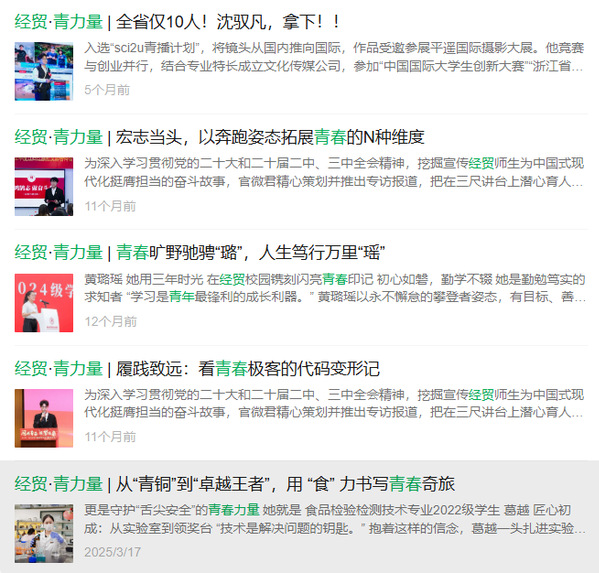Open the 从"青铜"到"卓越王者" article title
The image size is (599, 573).
coord(235,484)
